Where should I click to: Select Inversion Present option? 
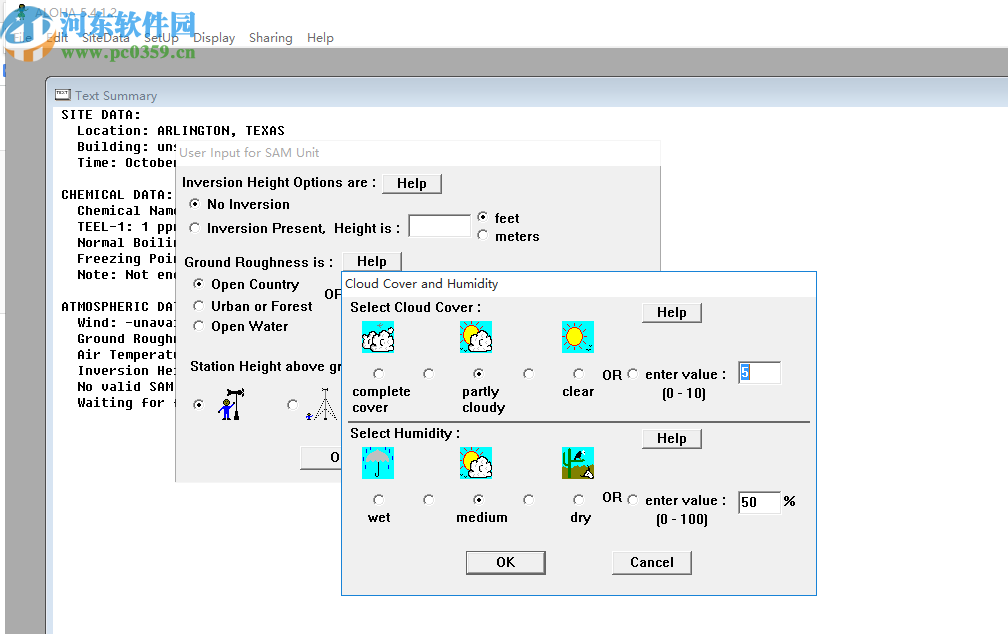(x=194, y=228)
